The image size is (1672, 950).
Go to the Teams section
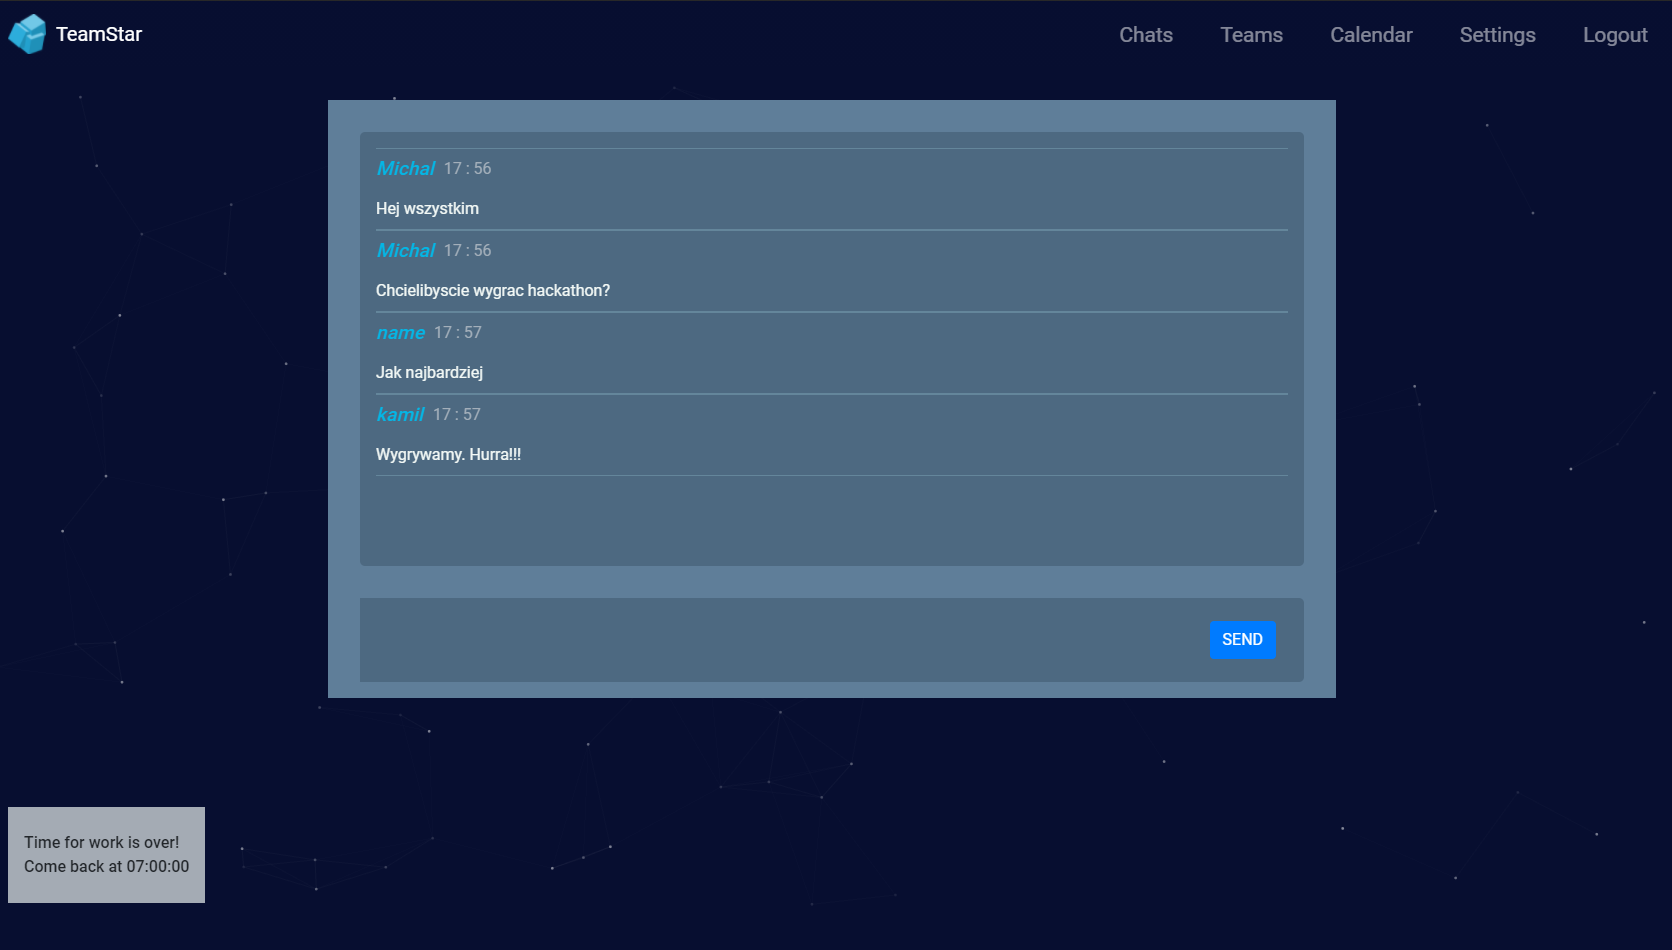(x=1251, y=35)
